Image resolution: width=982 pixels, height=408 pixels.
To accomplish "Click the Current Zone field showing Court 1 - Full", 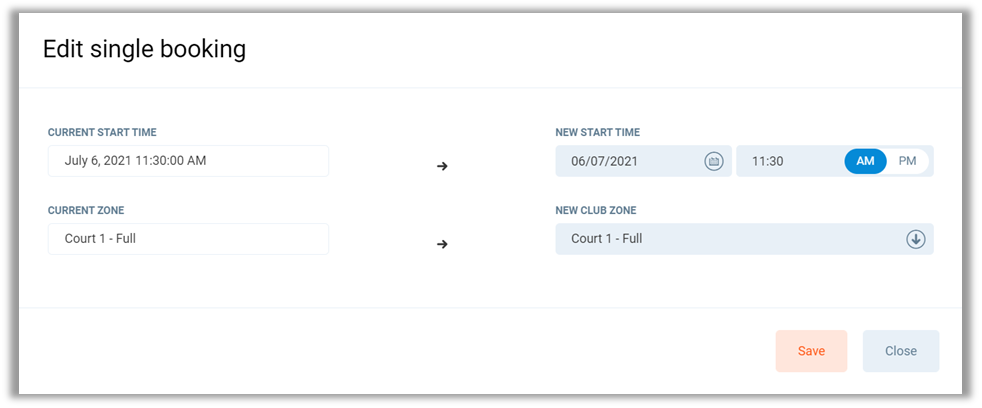I will tap(188, 239).
